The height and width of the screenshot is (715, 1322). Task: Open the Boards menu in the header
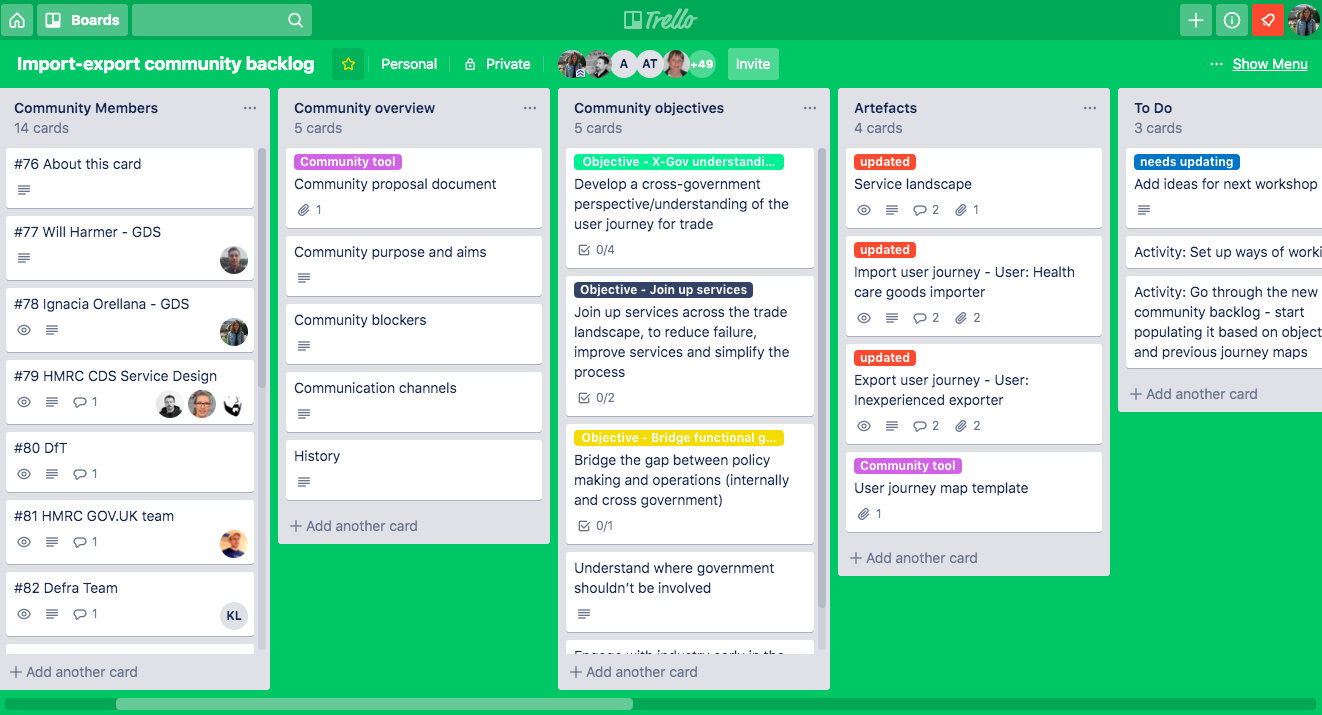[82, 20]
